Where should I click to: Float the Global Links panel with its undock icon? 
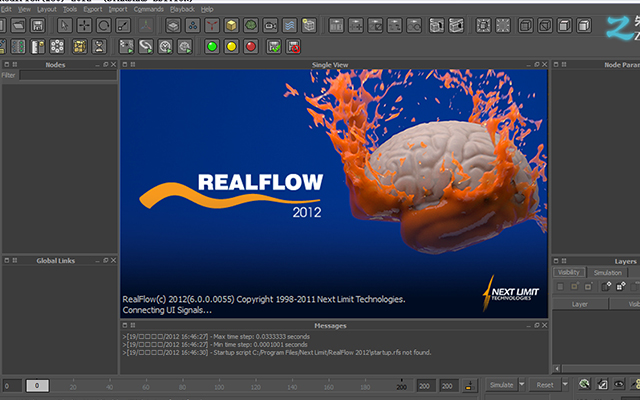click(106, 260)
